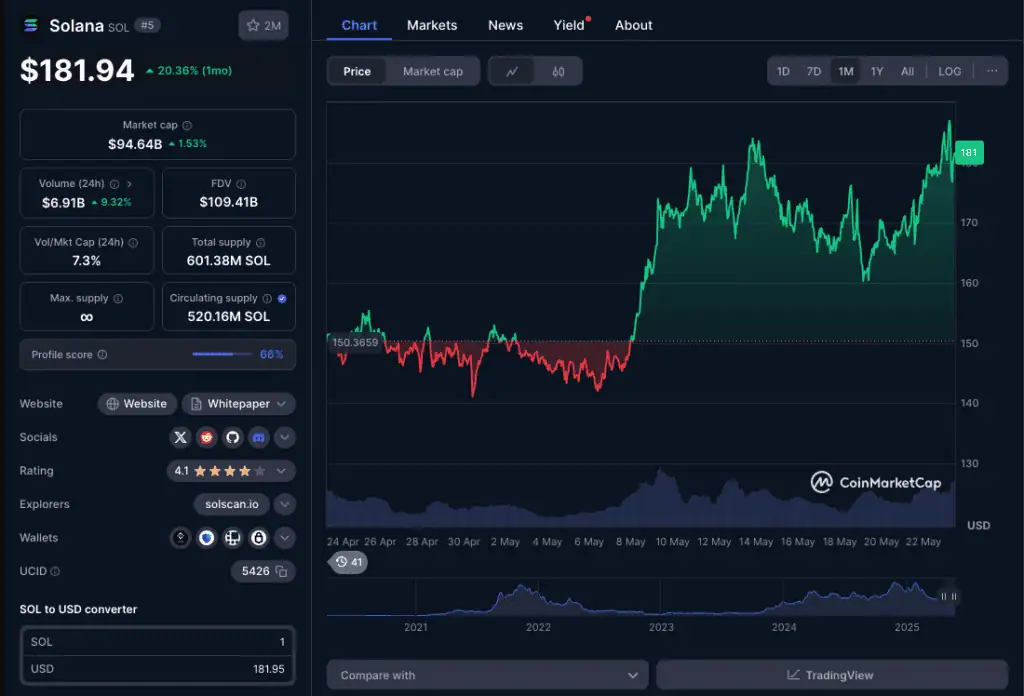The height and width of the screenshot is (696, 1024).
Task: Open Total supply info icon
Action: tap(261, 243)
